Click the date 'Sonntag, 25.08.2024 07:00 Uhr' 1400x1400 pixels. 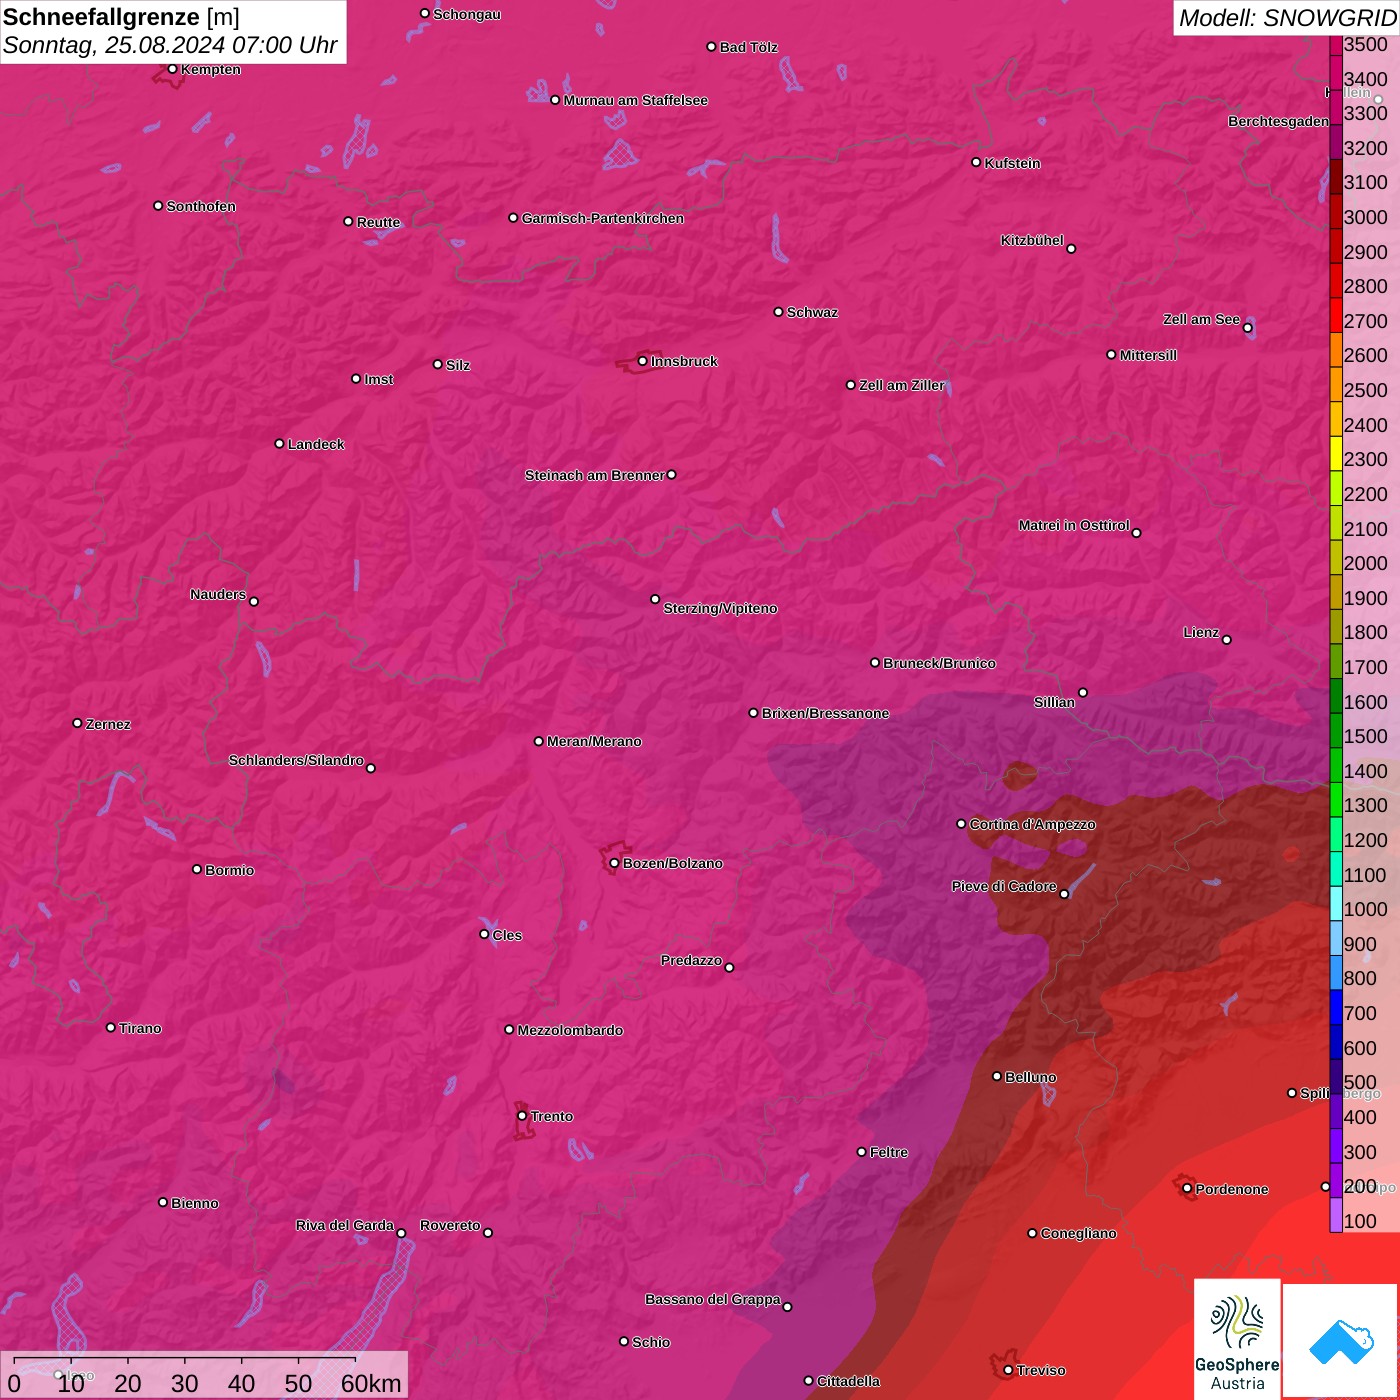click(x=170, y=46)
